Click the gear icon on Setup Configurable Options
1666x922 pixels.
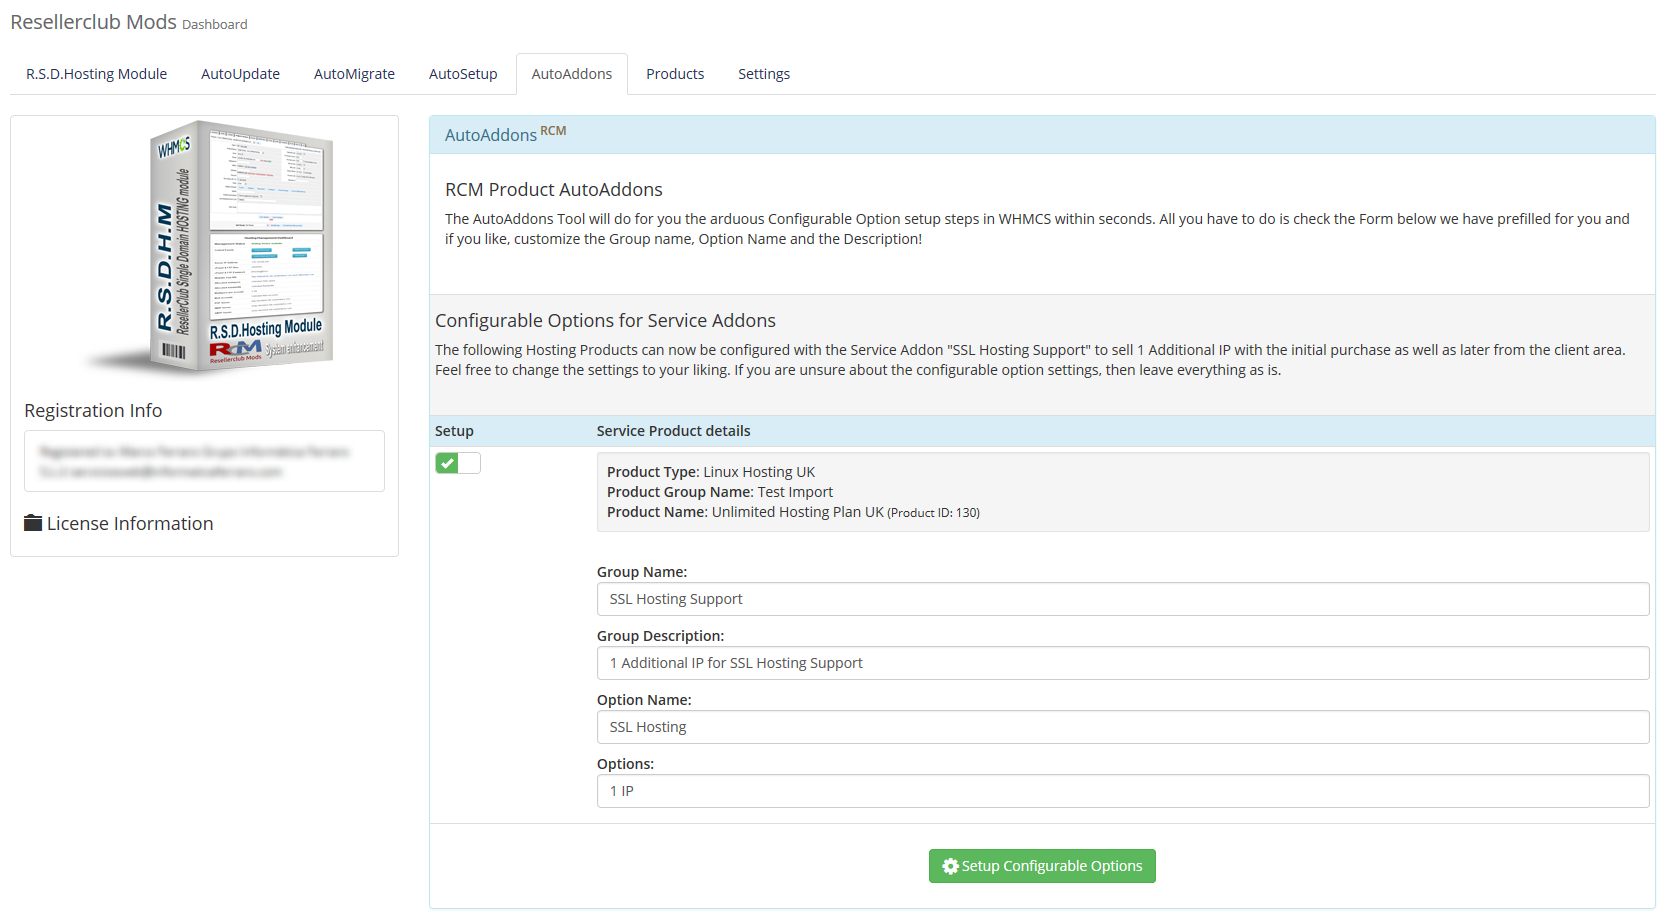pos(951,866)
